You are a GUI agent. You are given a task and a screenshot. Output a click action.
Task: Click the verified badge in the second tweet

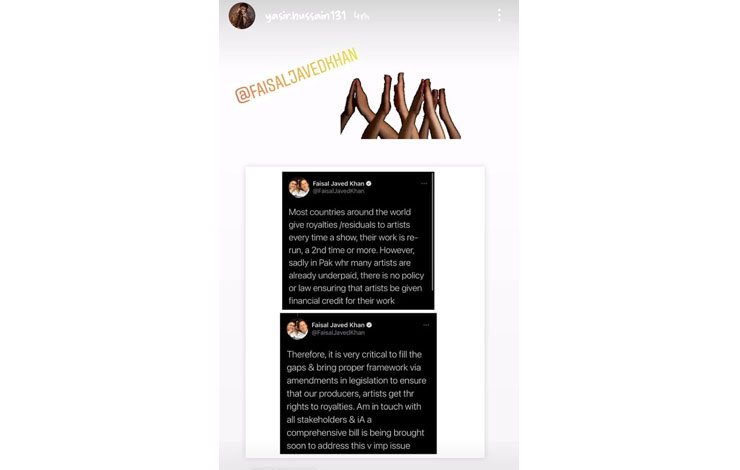[369, 325]
